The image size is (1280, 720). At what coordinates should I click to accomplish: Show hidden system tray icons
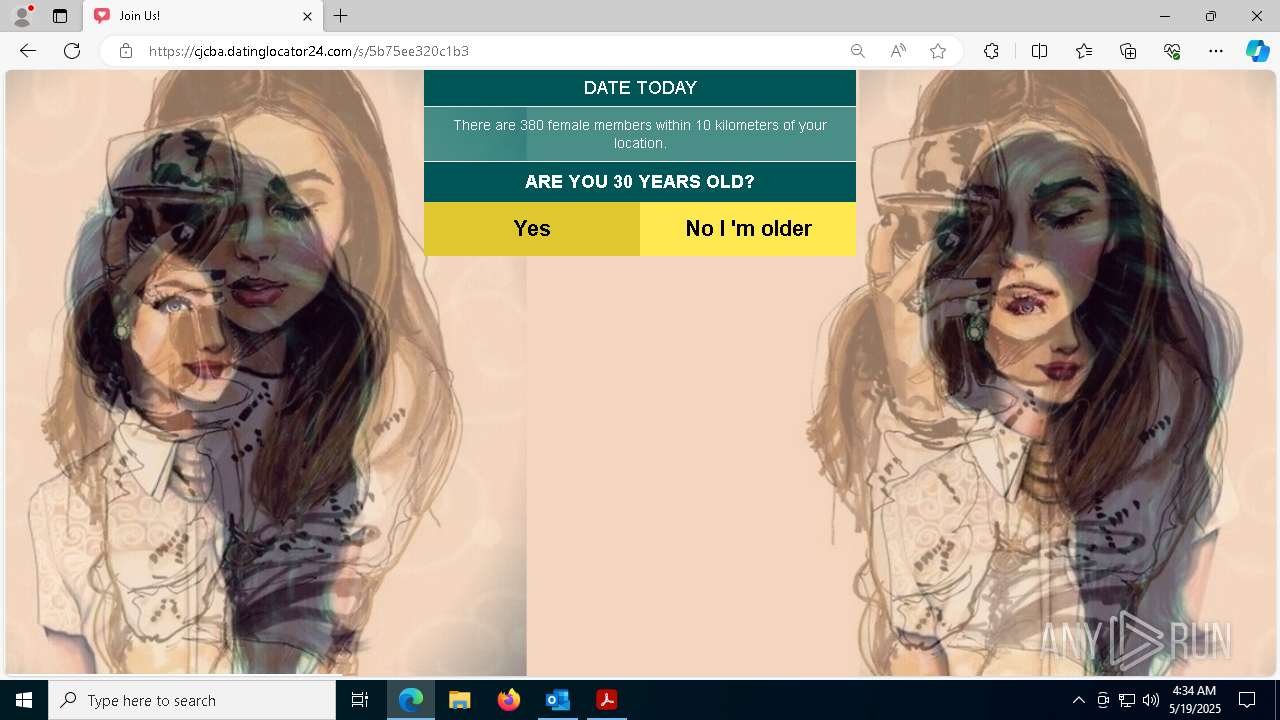[1078, 700]
